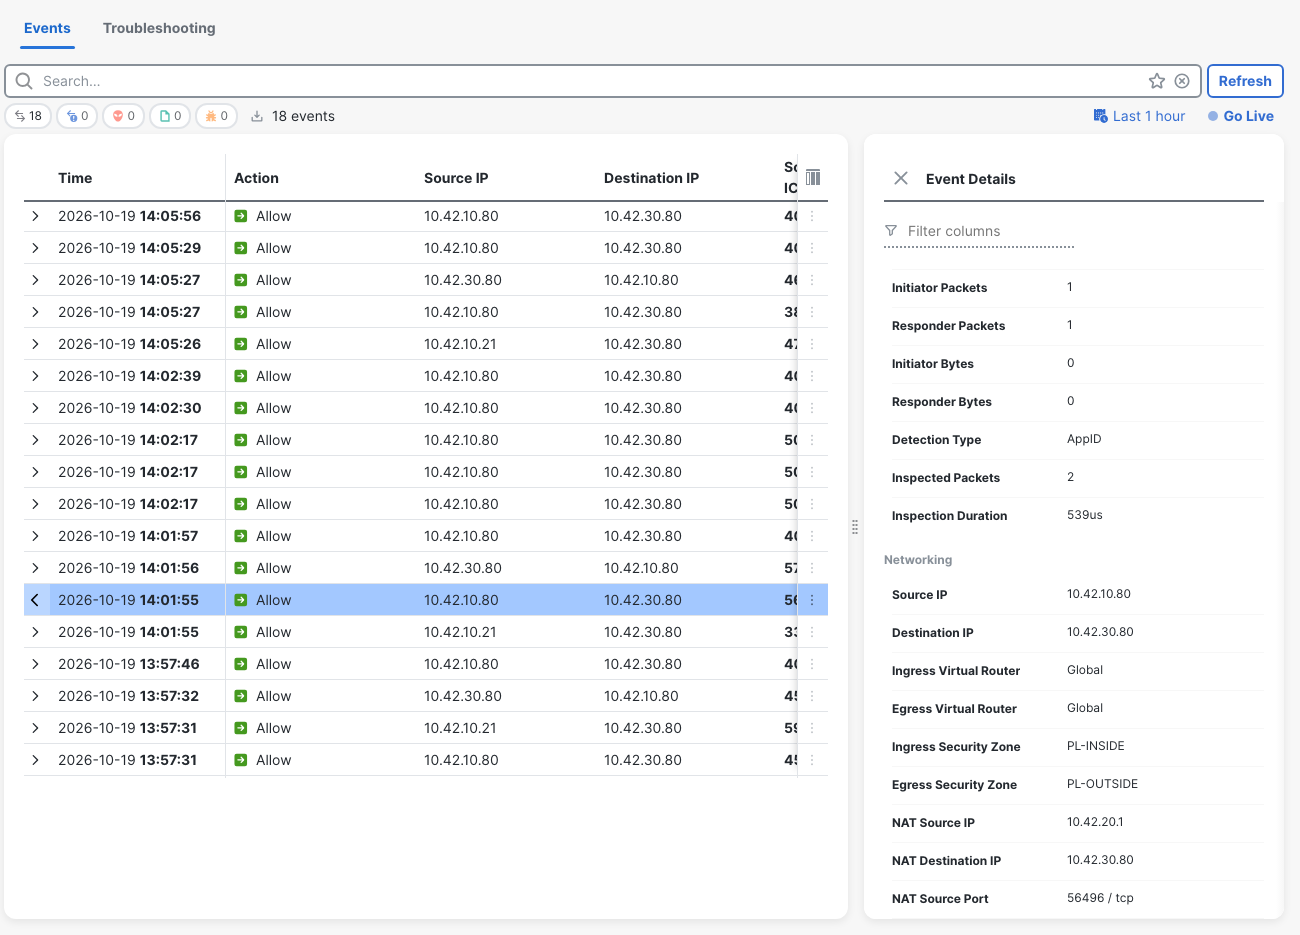Image resolution: width=1300 pixels, height=935 pixels.
Task: Close the Event Details panel
Action: [x=901, y=178]
